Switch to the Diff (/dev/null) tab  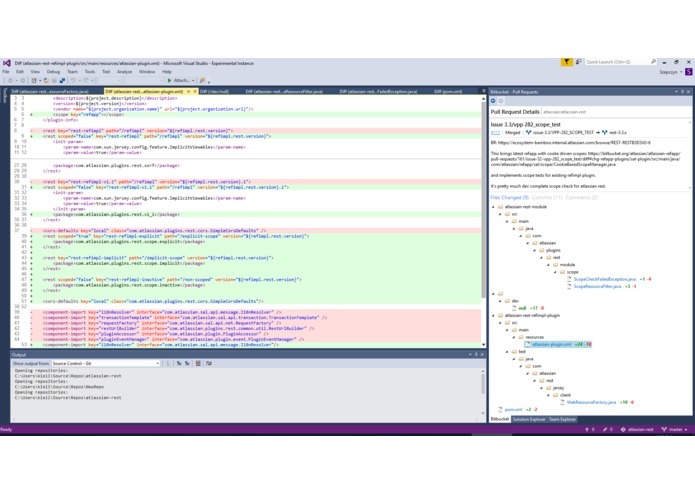tap(215, 91)
